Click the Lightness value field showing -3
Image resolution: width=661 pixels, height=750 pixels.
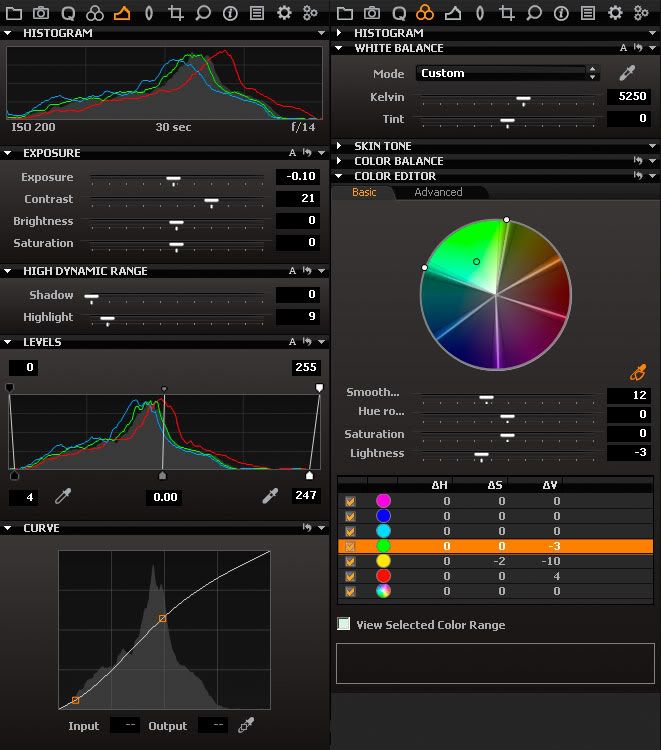coord(628,452)
